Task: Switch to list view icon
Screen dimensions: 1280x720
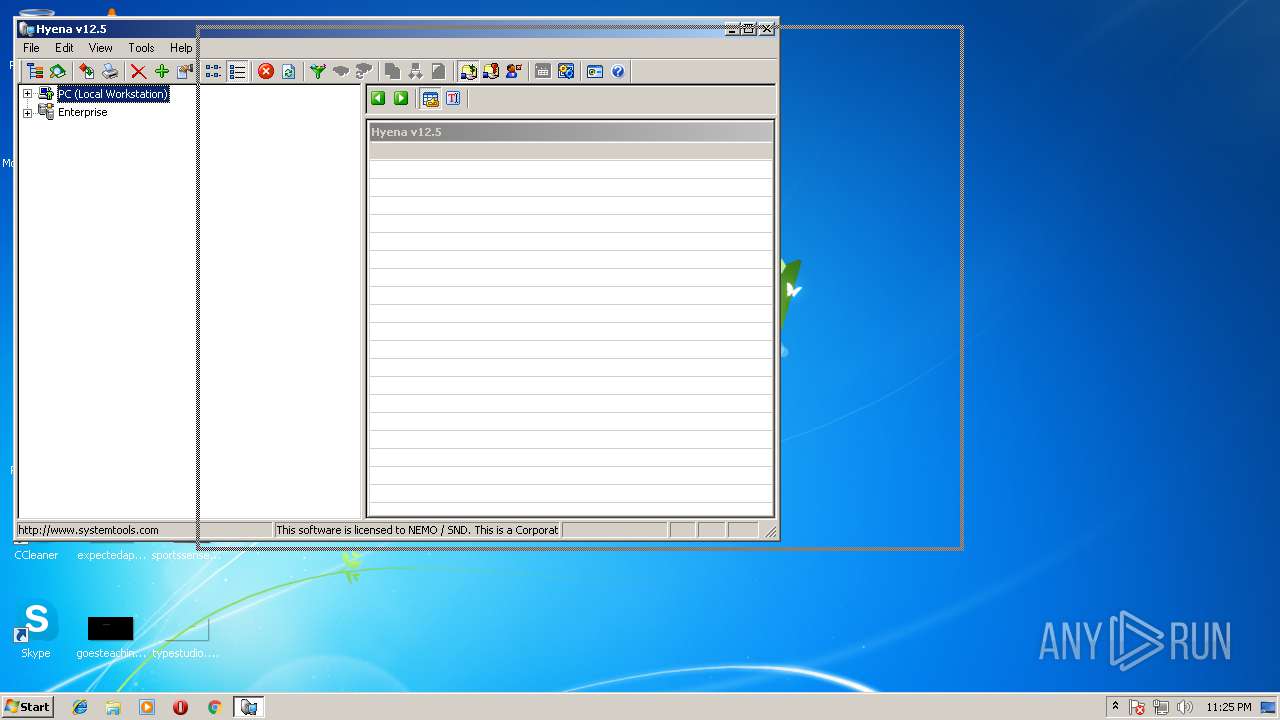Action: click(x=237, y=71)
